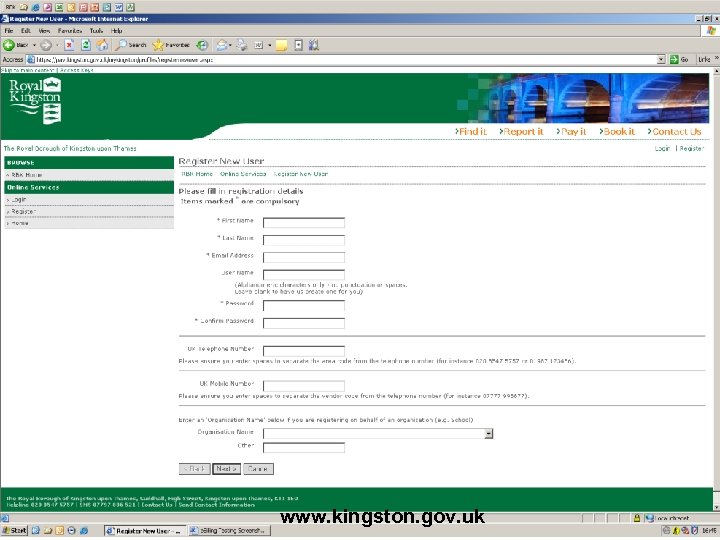Click Internet Explorer icon in Office shortcut bar
The image size is (720, 540).
(35, 7)
